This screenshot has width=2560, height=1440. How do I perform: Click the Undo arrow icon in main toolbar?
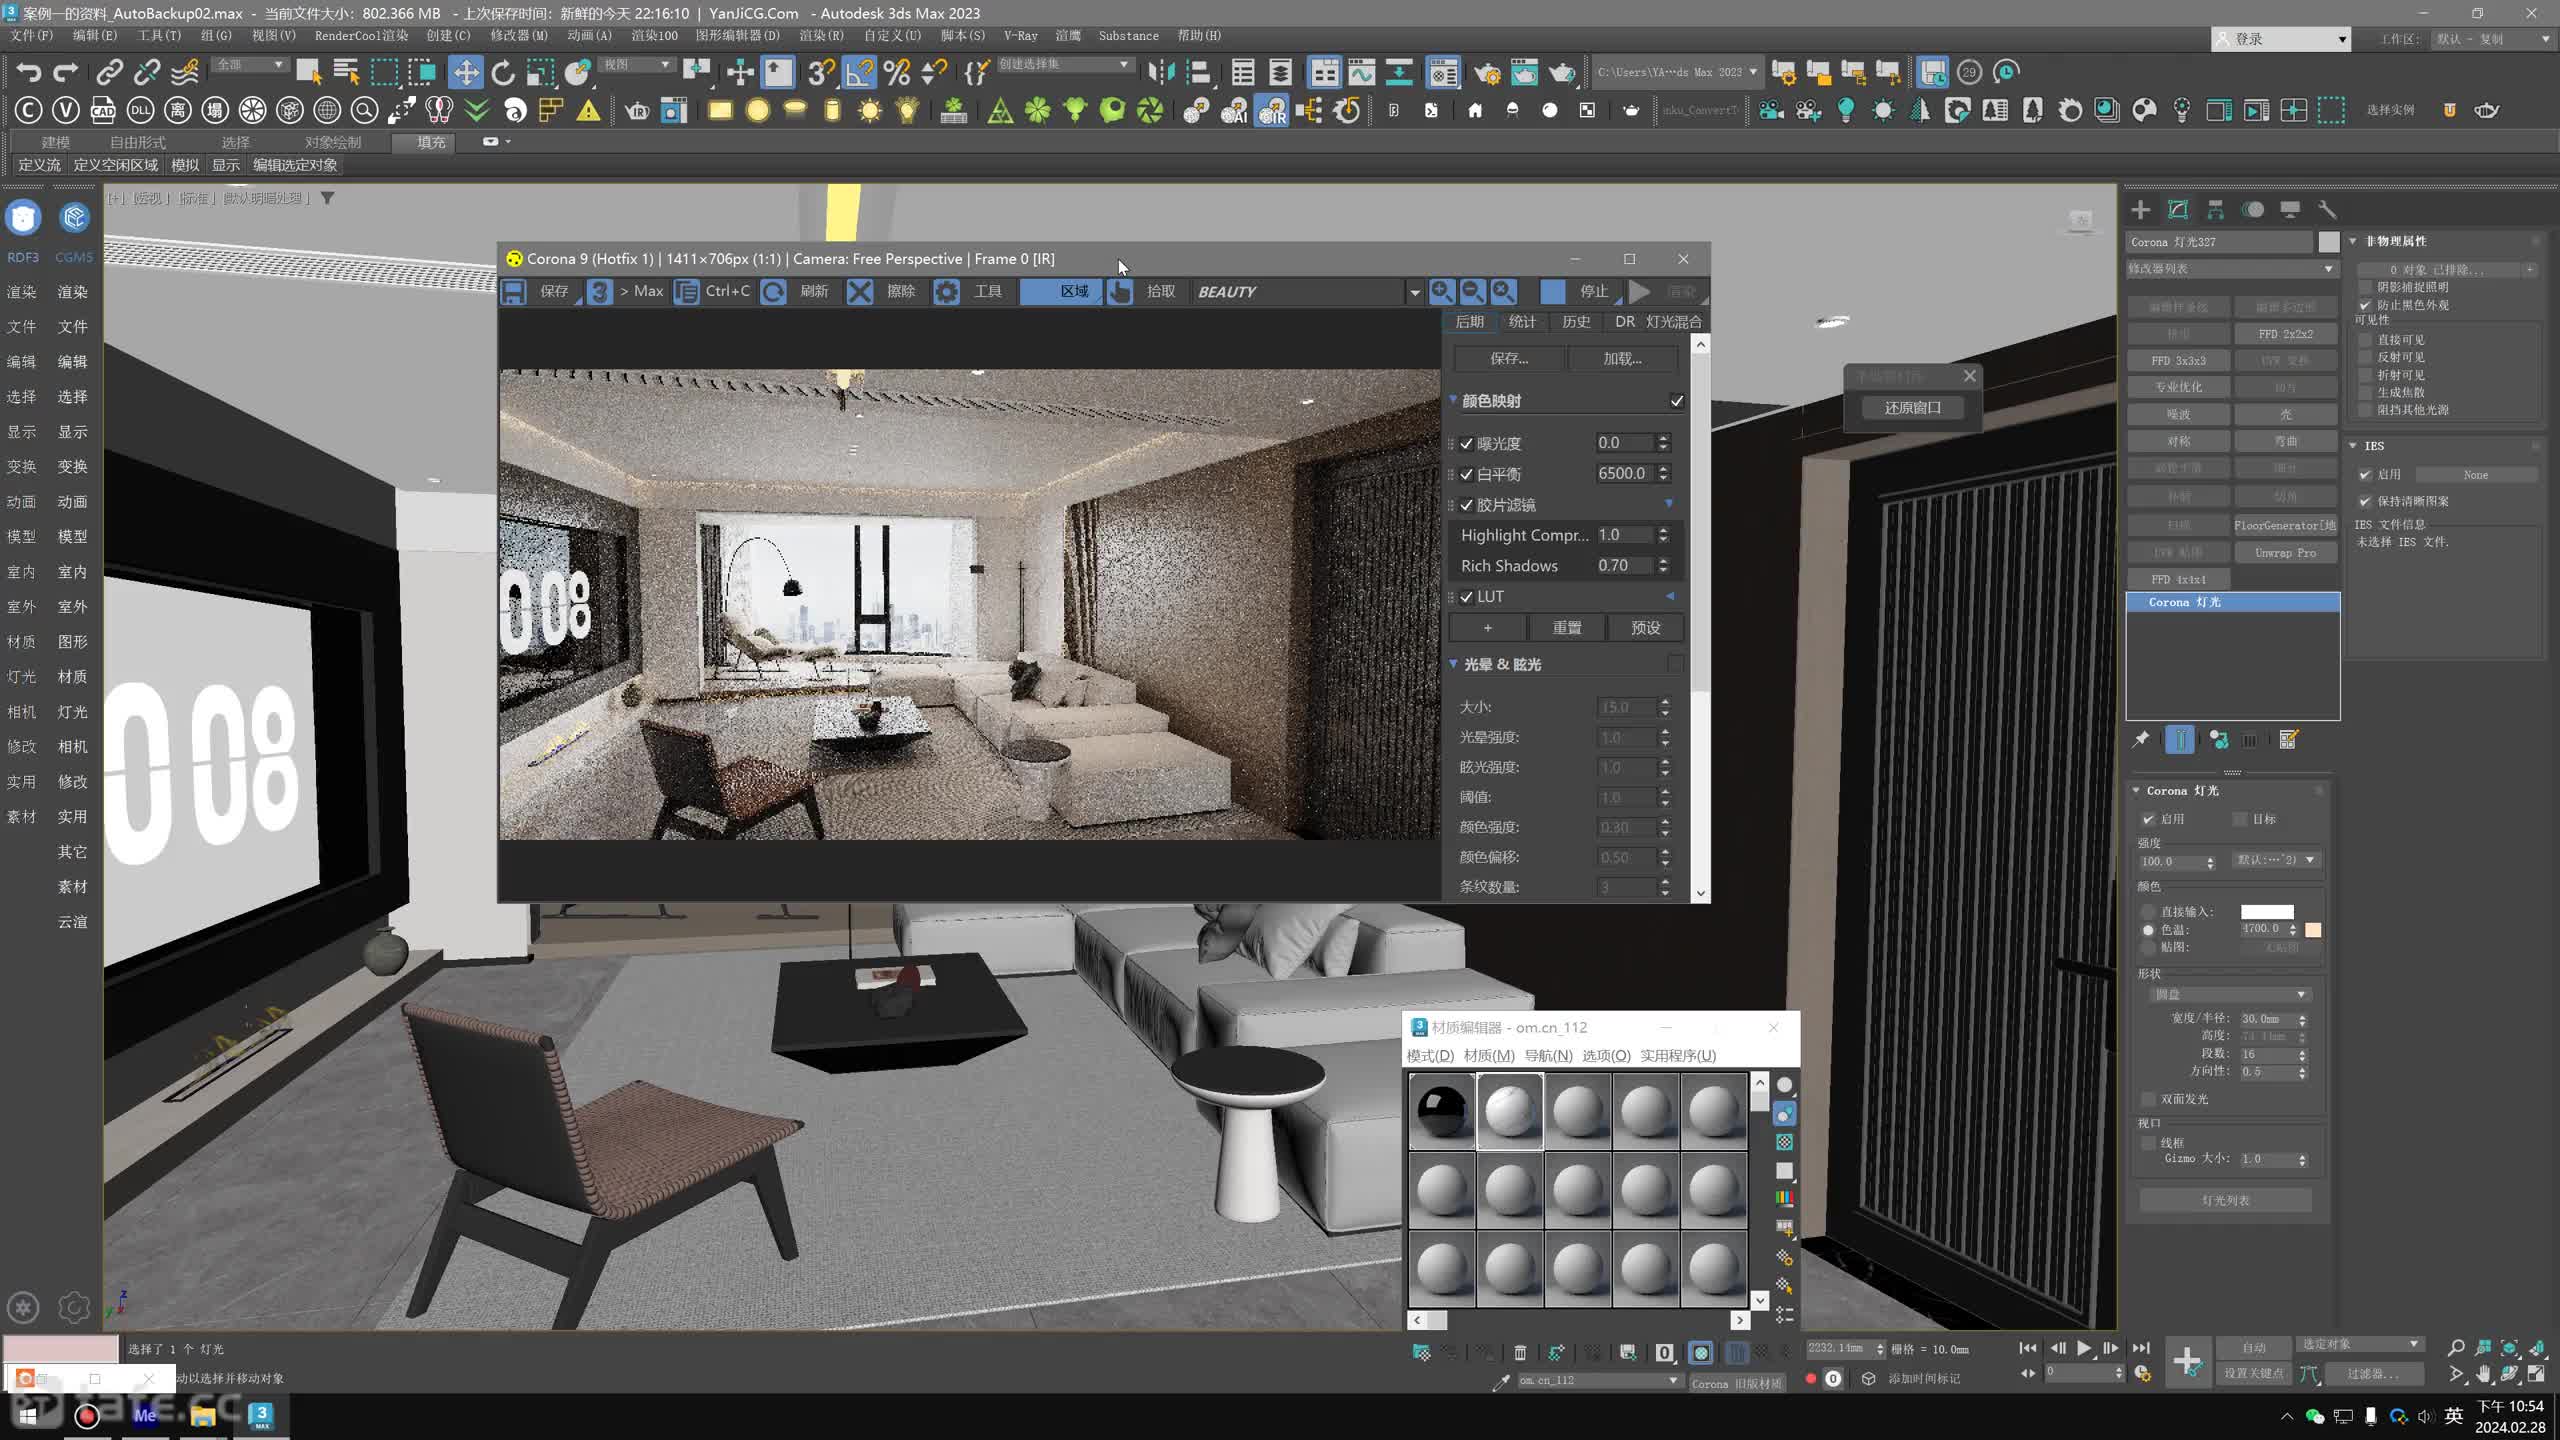28,72
